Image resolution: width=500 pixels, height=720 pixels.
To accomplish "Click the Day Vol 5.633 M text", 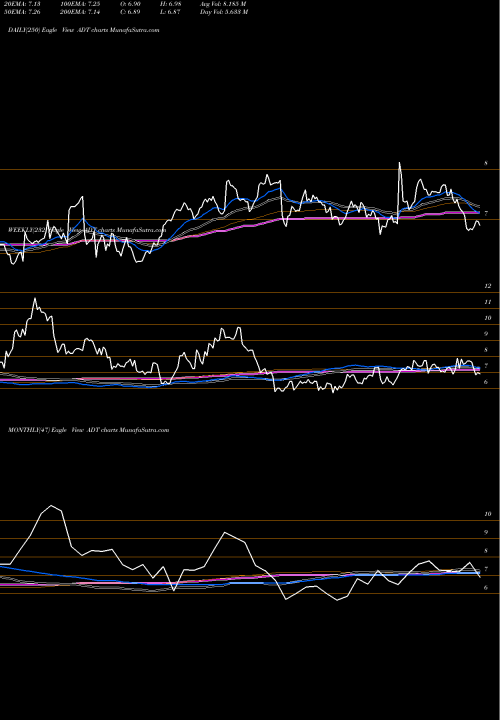I will (x=224, y=12).
